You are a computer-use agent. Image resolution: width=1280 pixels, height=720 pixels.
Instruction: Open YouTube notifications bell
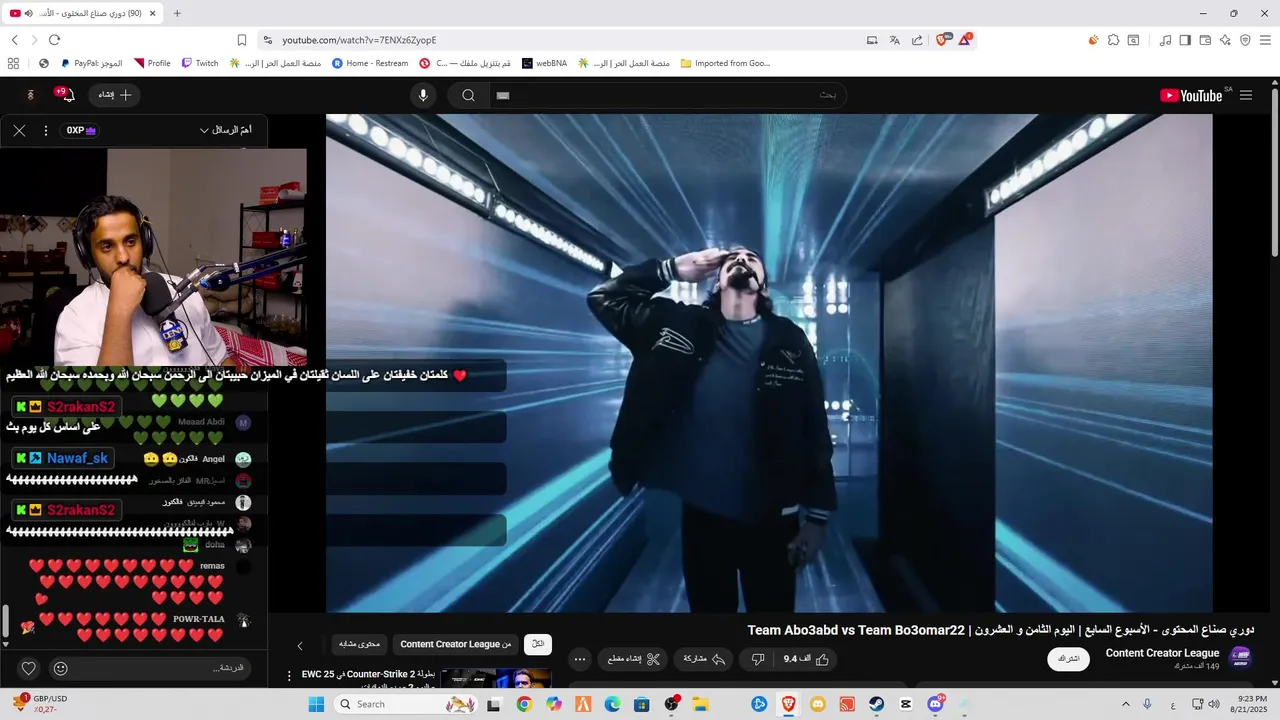point(66,95)
